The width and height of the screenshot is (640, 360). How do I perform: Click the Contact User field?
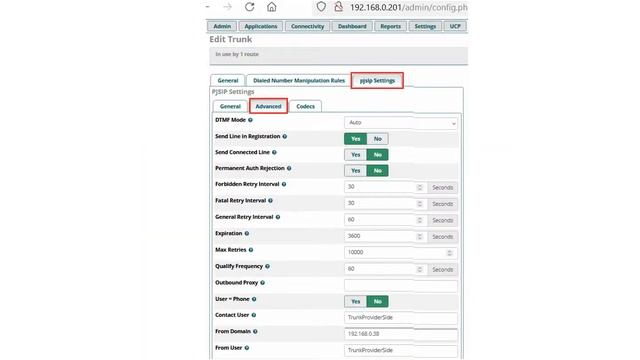[x=401, y=318]
